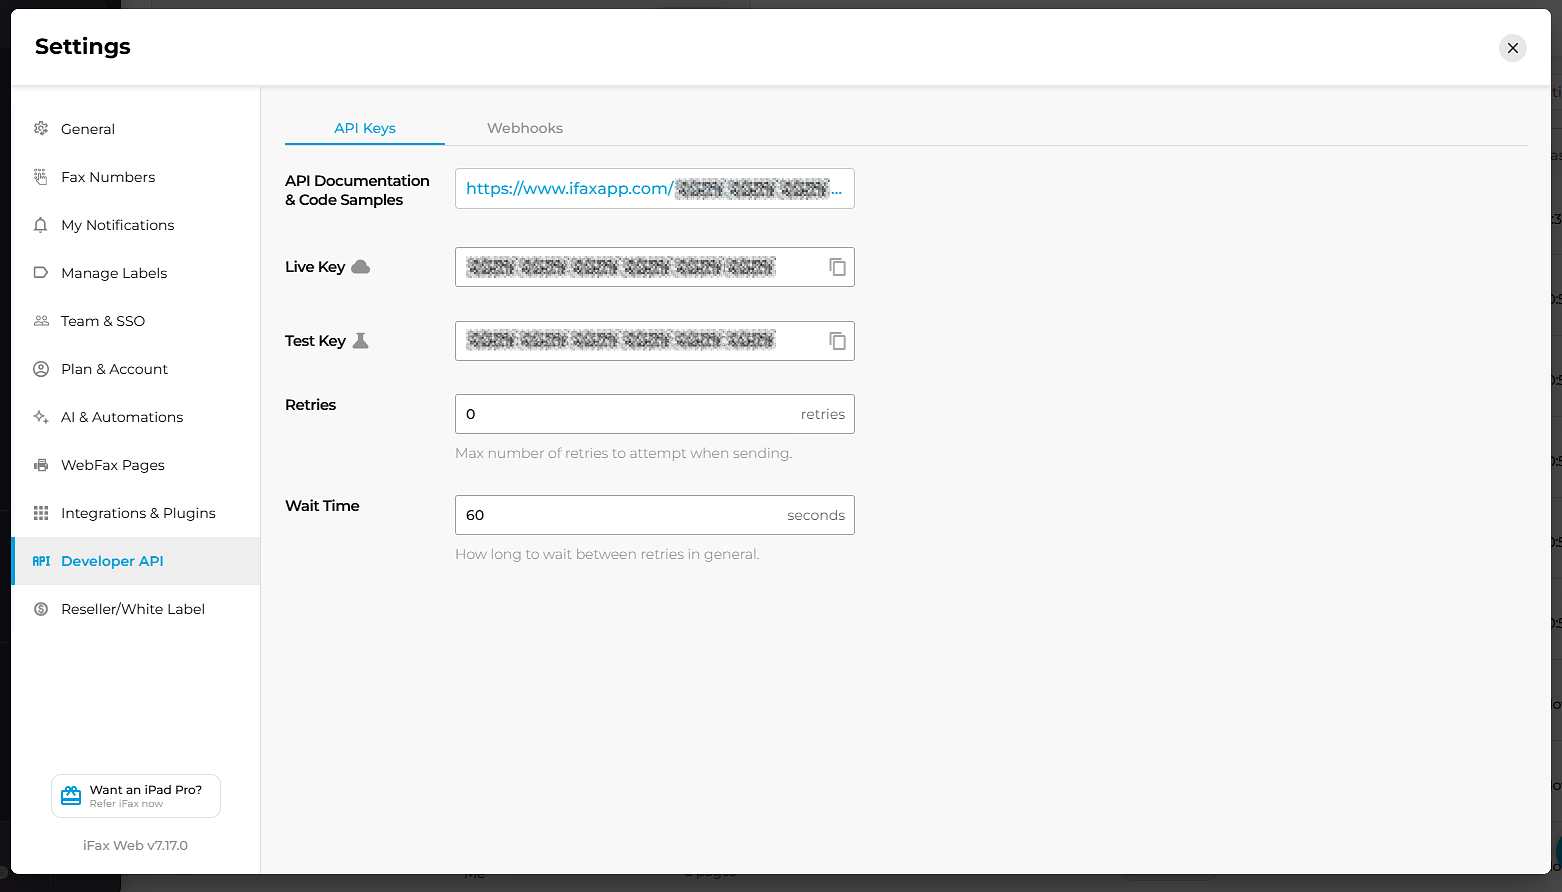Click the Reseller/White Label dollar icon
Viewport: 1562px width, 892px height.
coord(41,609)
